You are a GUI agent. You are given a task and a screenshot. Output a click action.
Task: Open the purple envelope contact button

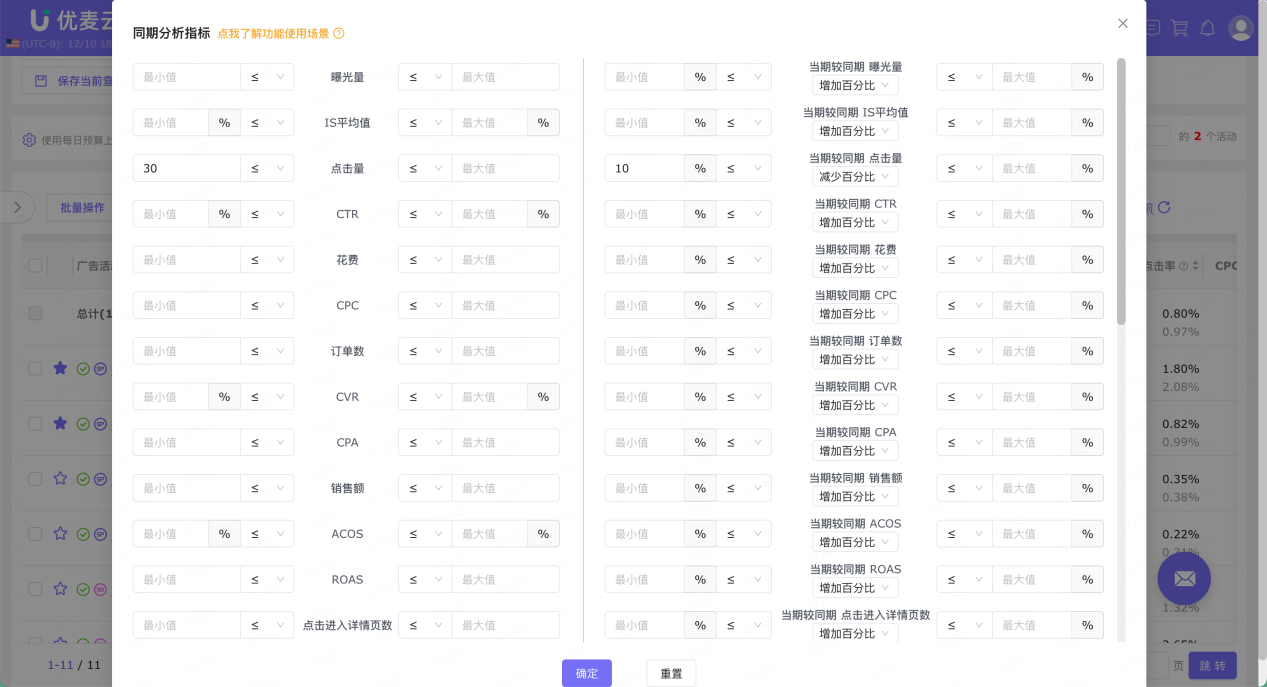[x=1184, y=578]
